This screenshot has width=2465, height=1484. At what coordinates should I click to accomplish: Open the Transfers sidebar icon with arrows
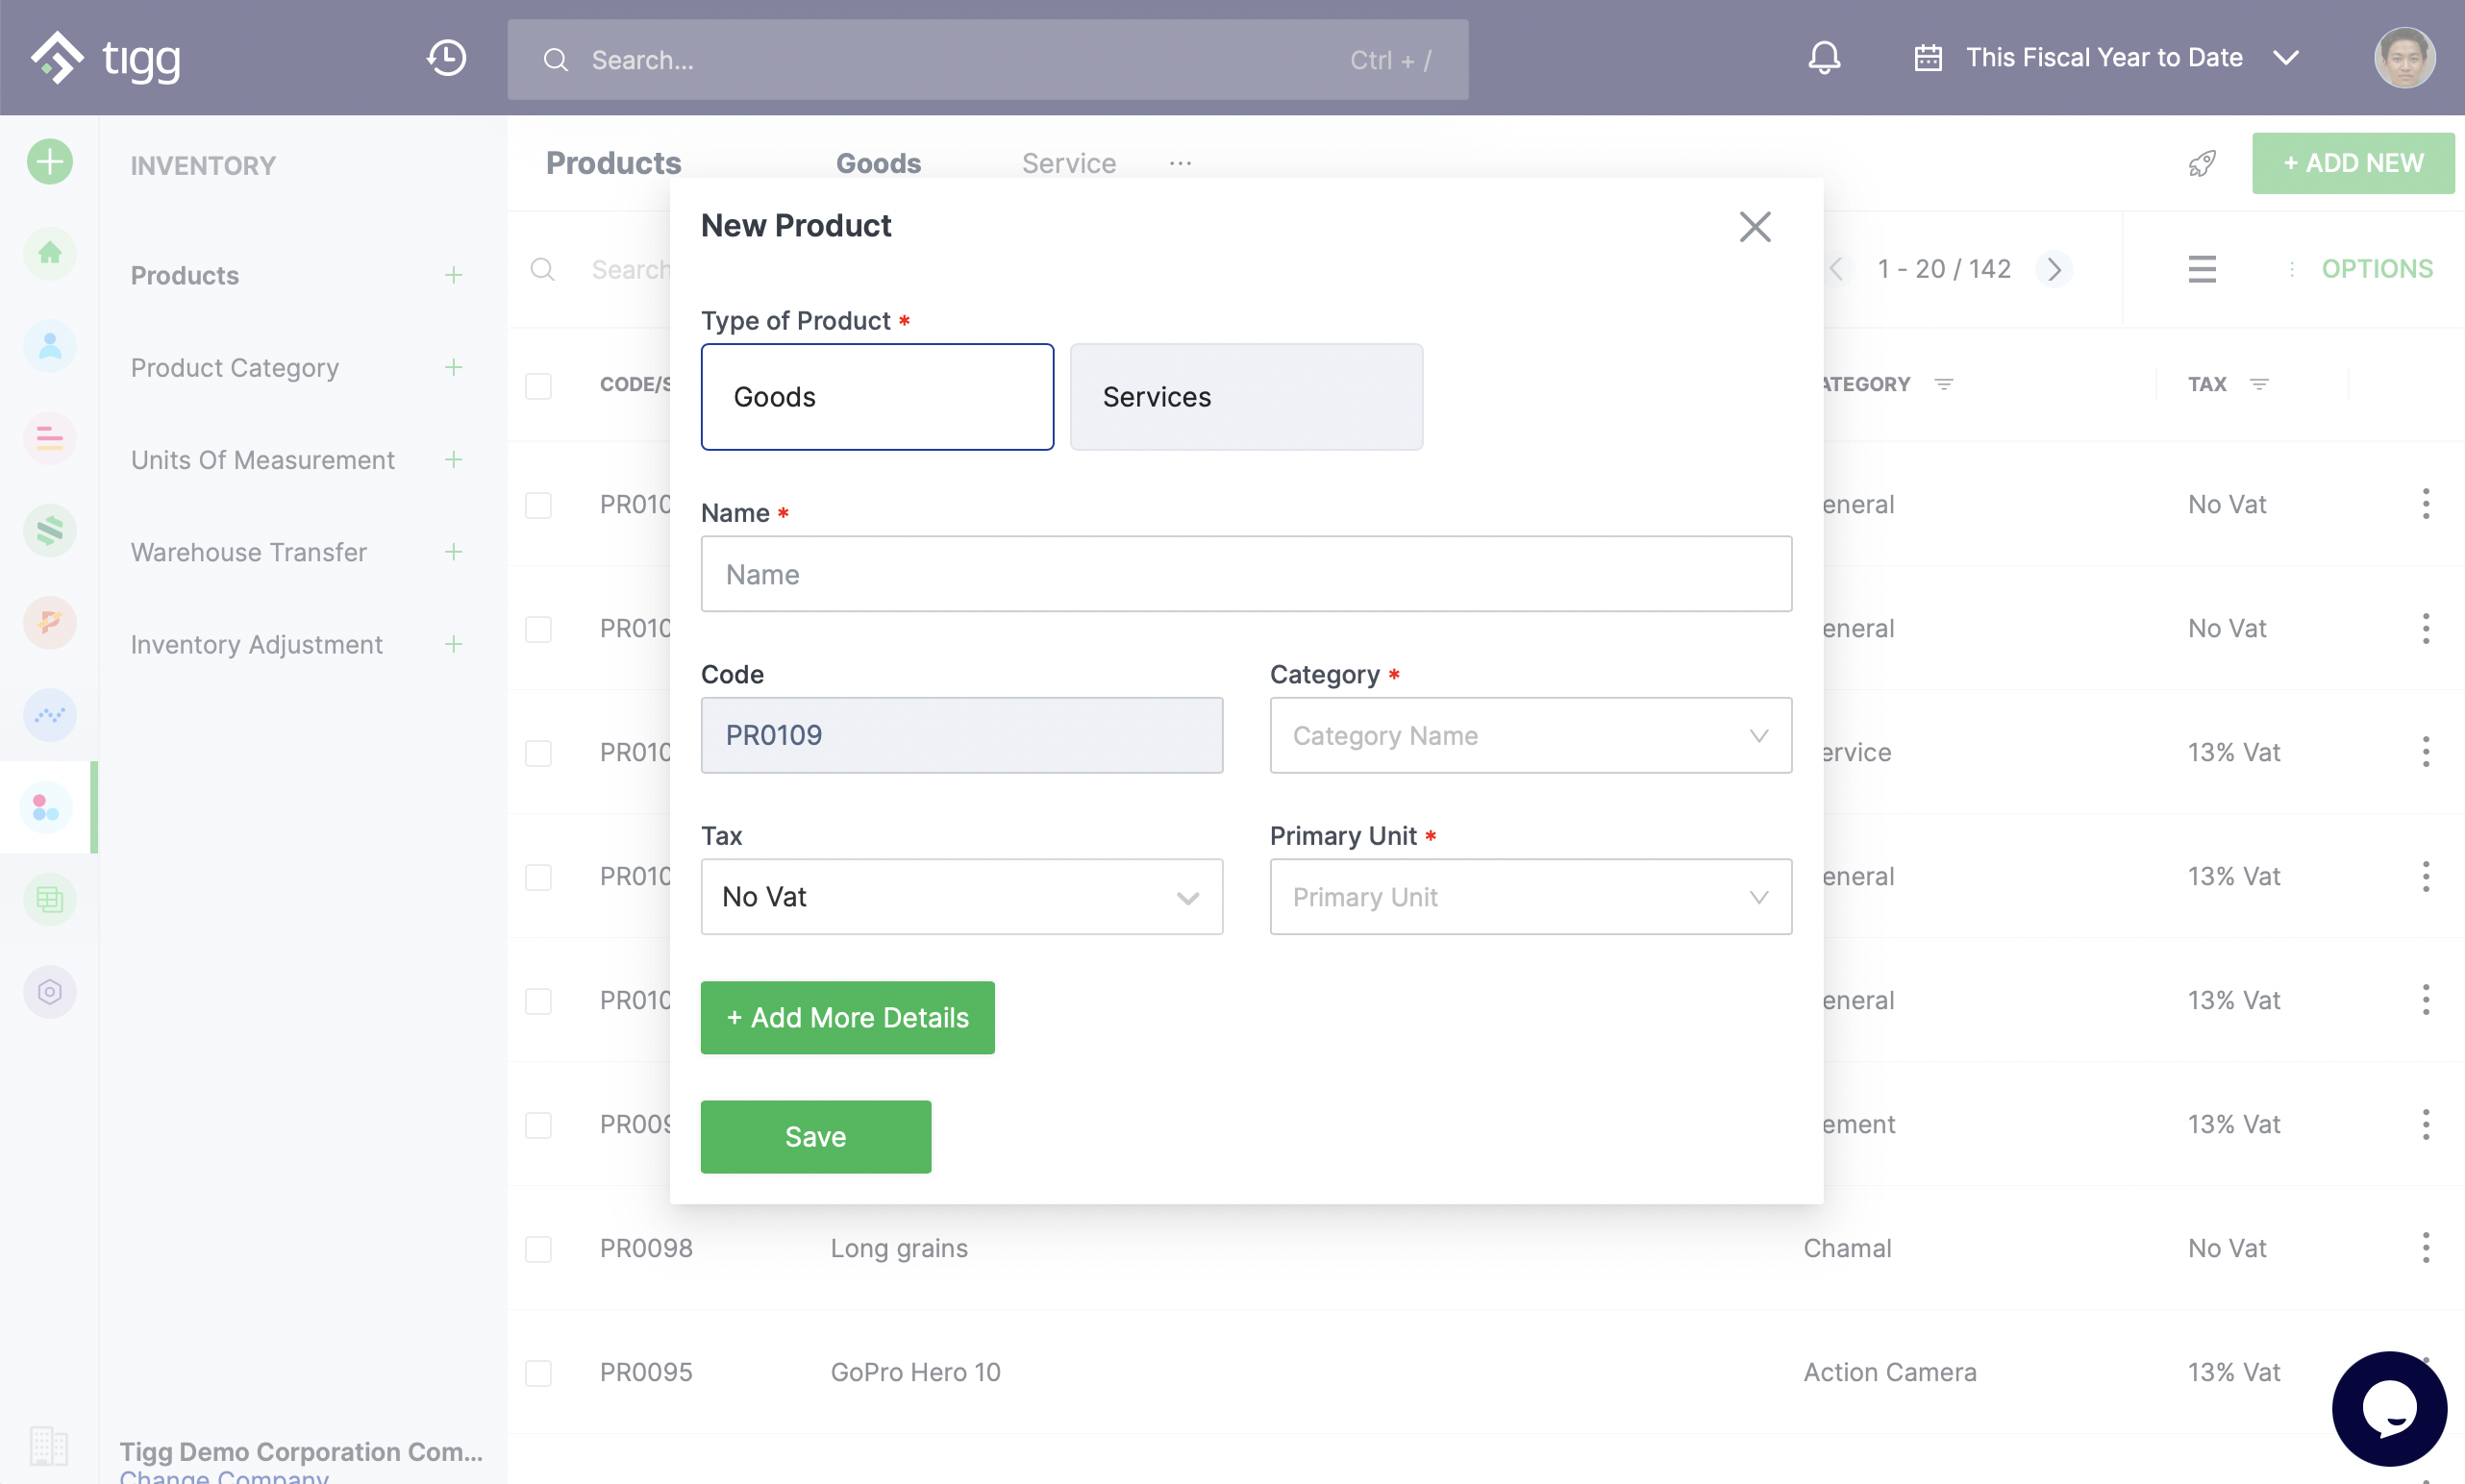pos(49,531)
